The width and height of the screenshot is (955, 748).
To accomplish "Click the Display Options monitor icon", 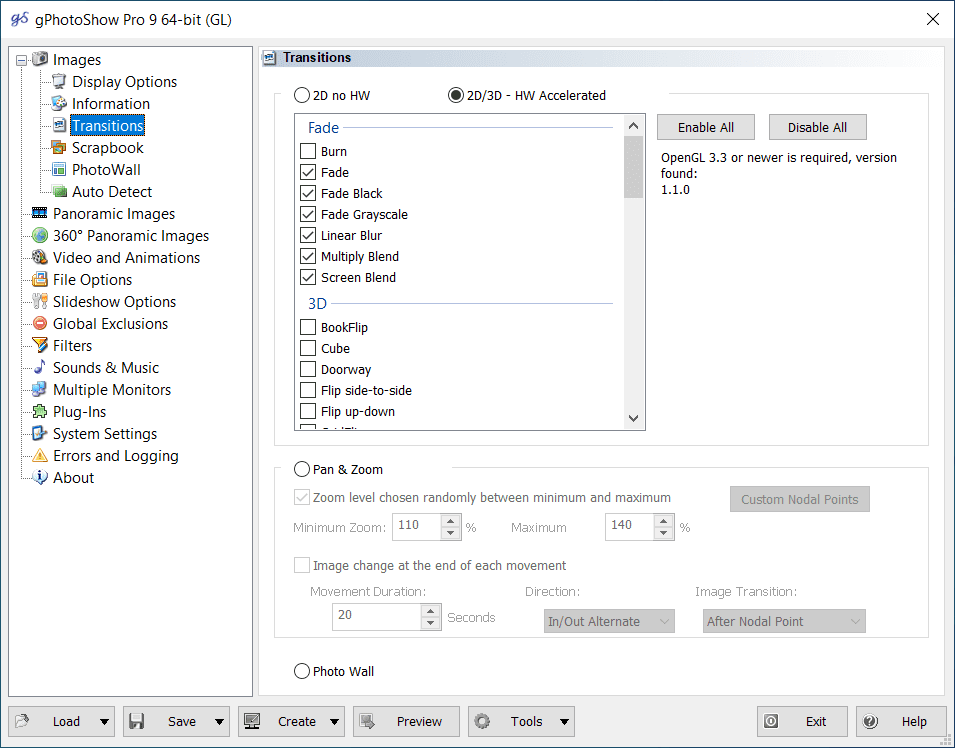I will pyautogui.click(x=59, y=81).
